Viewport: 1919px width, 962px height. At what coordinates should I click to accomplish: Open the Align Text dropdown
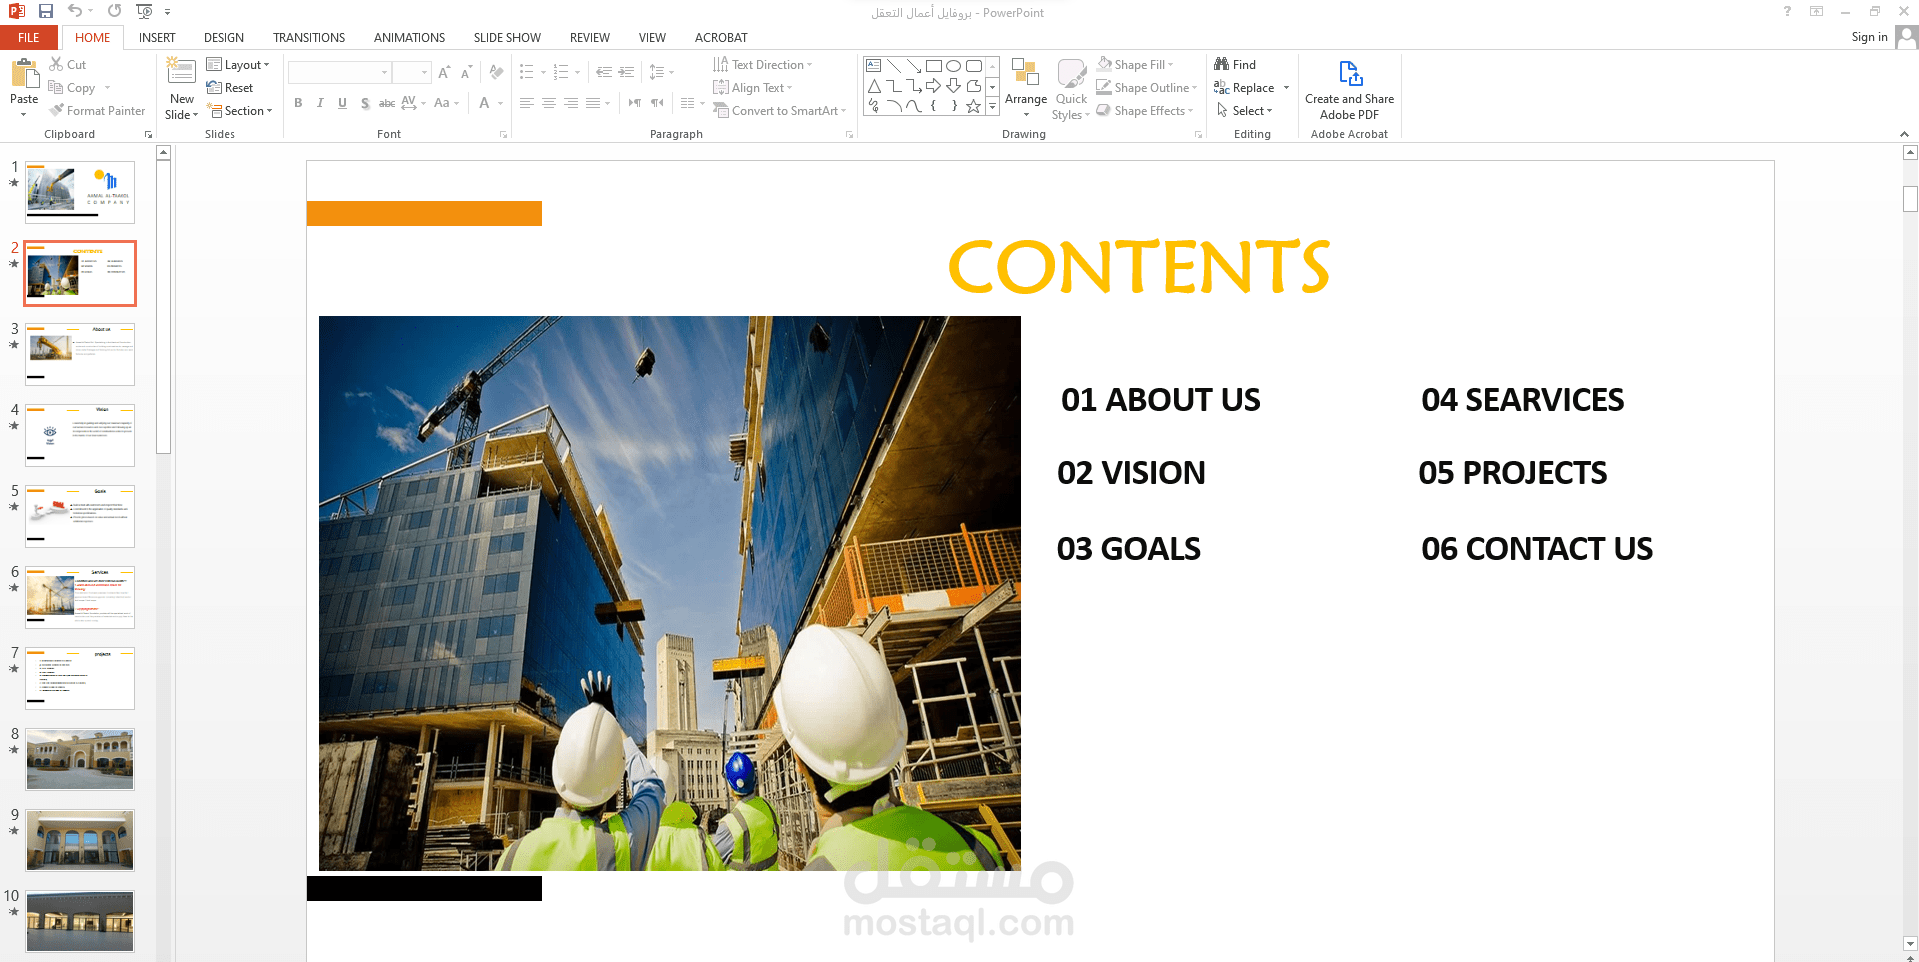pyautogui.click(x=752, y=88)
